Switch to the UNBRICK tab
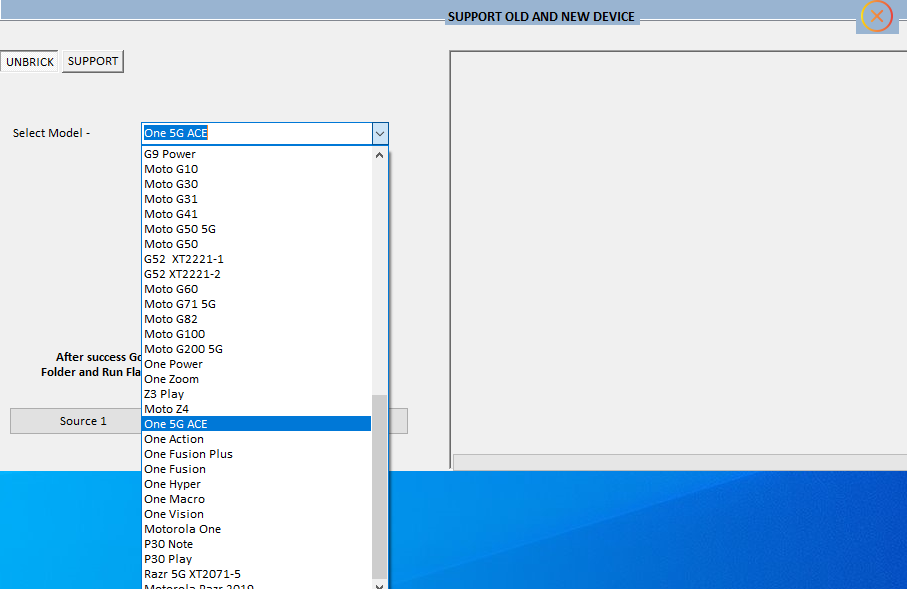907x589 pixels. (30, 61)
